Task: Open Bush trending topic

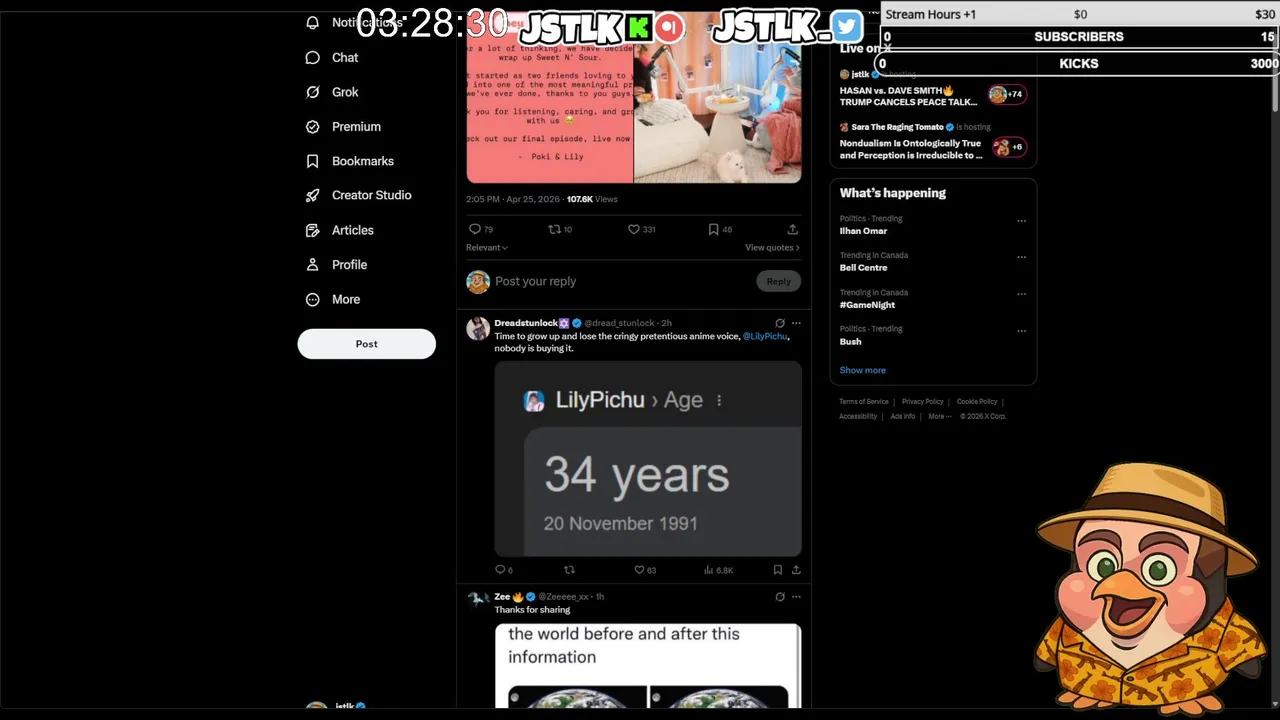Action: (850, 342)
